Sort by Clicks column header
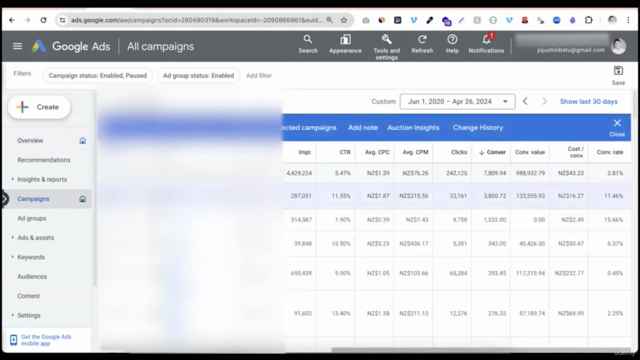The height and width of the screenshot is (360, 640). 459,152
